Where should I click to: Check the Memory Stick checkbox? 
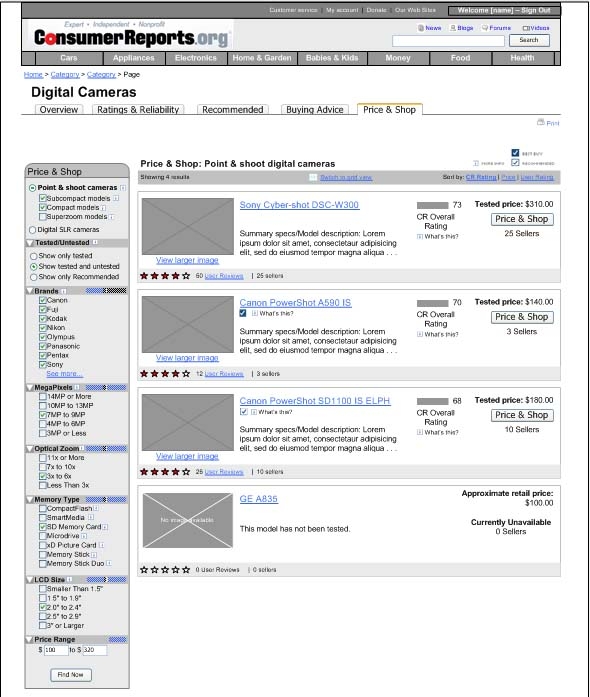[x=43, y=555]
